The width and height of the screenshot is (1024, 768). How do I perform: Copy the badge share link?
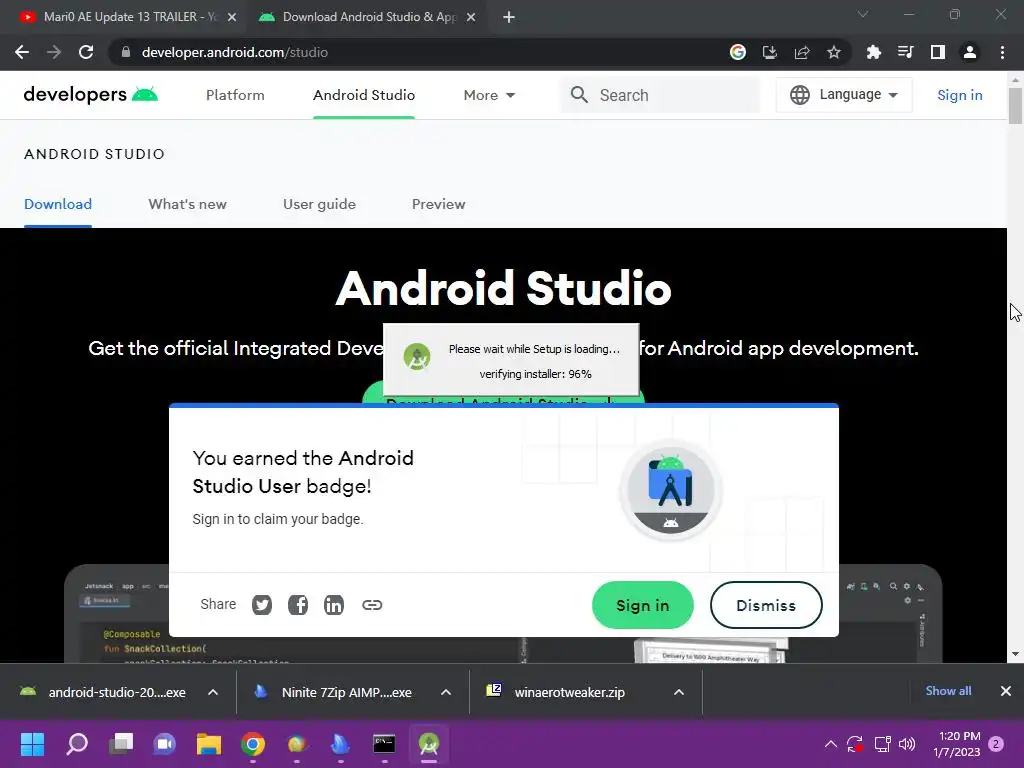372,605
